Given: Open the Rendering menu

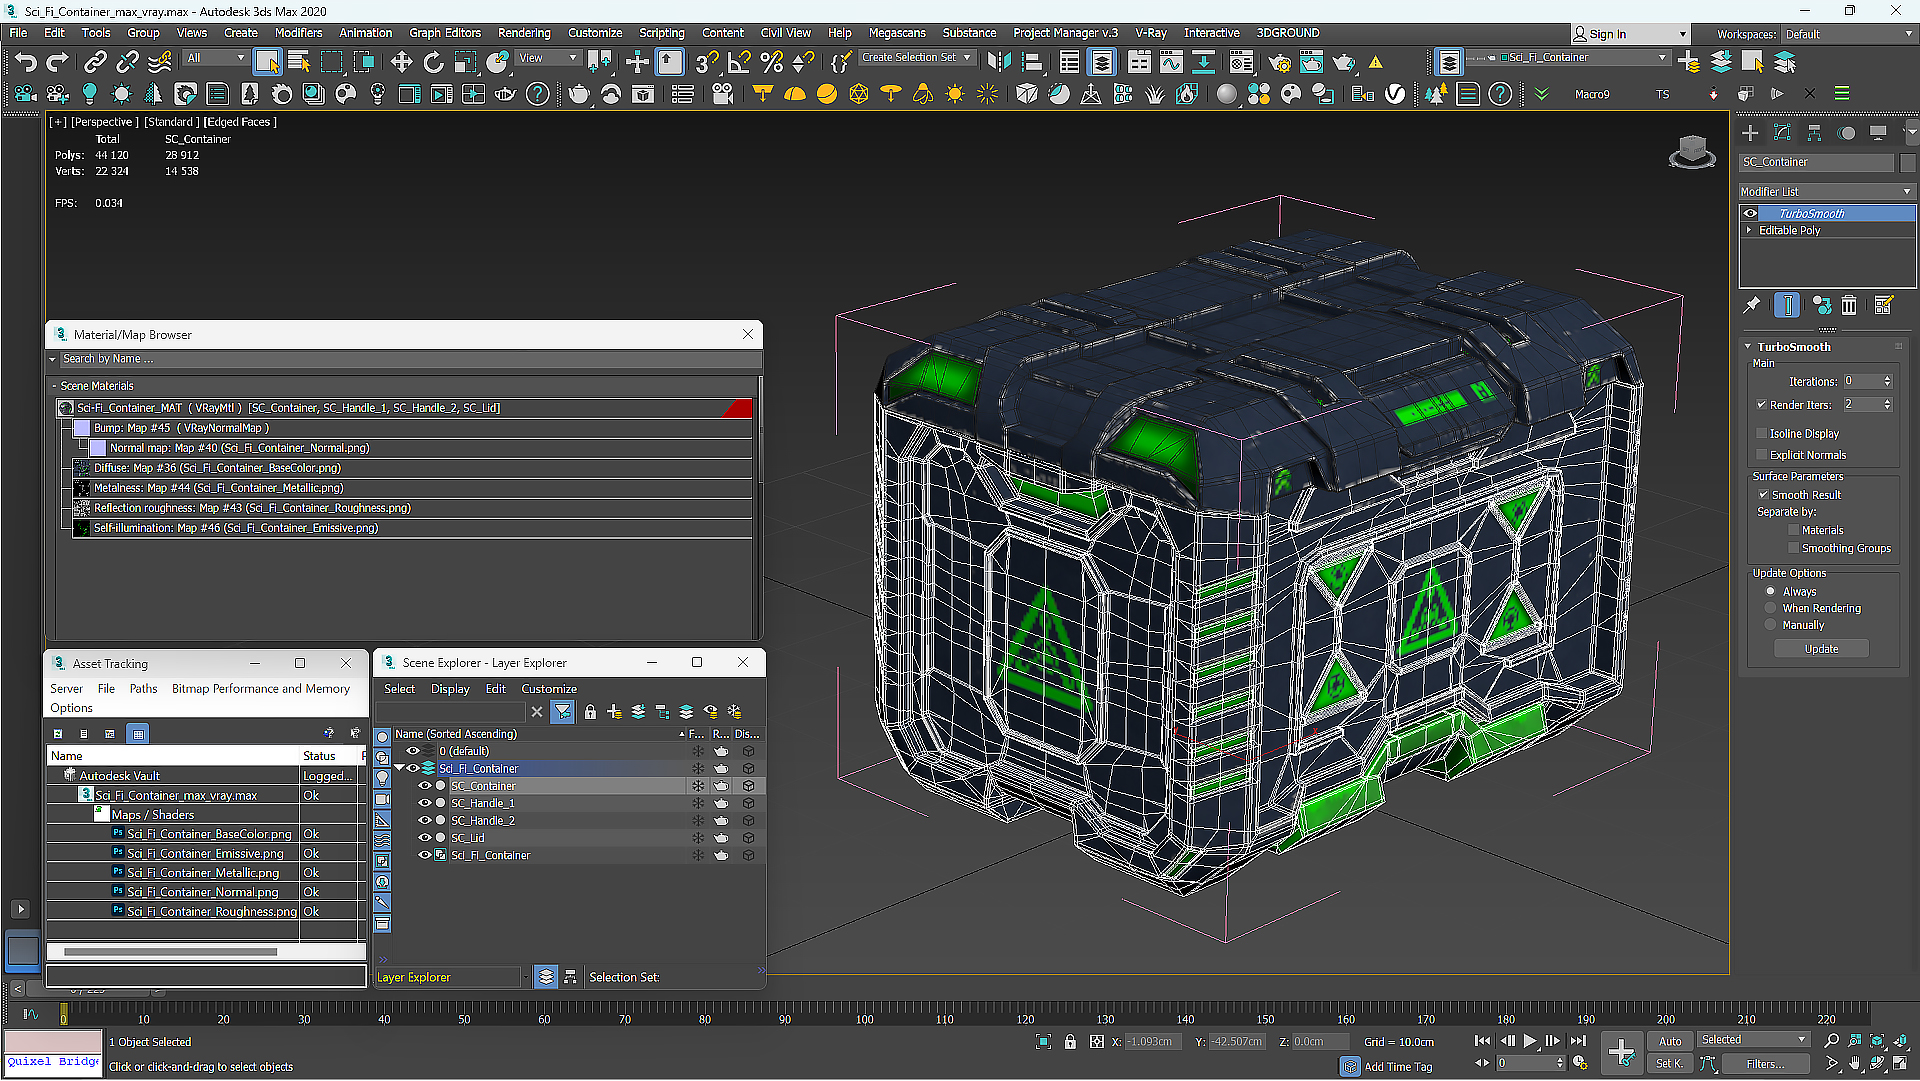Looking at the screenshot, I should (x=524, y=33).
